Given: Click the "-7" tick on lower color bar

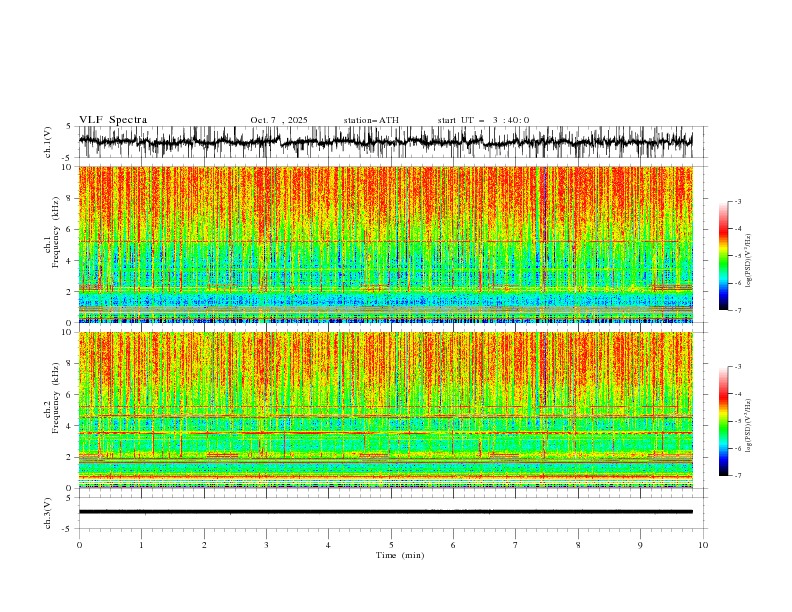Looking at the screenshot, I should [737, 476].
